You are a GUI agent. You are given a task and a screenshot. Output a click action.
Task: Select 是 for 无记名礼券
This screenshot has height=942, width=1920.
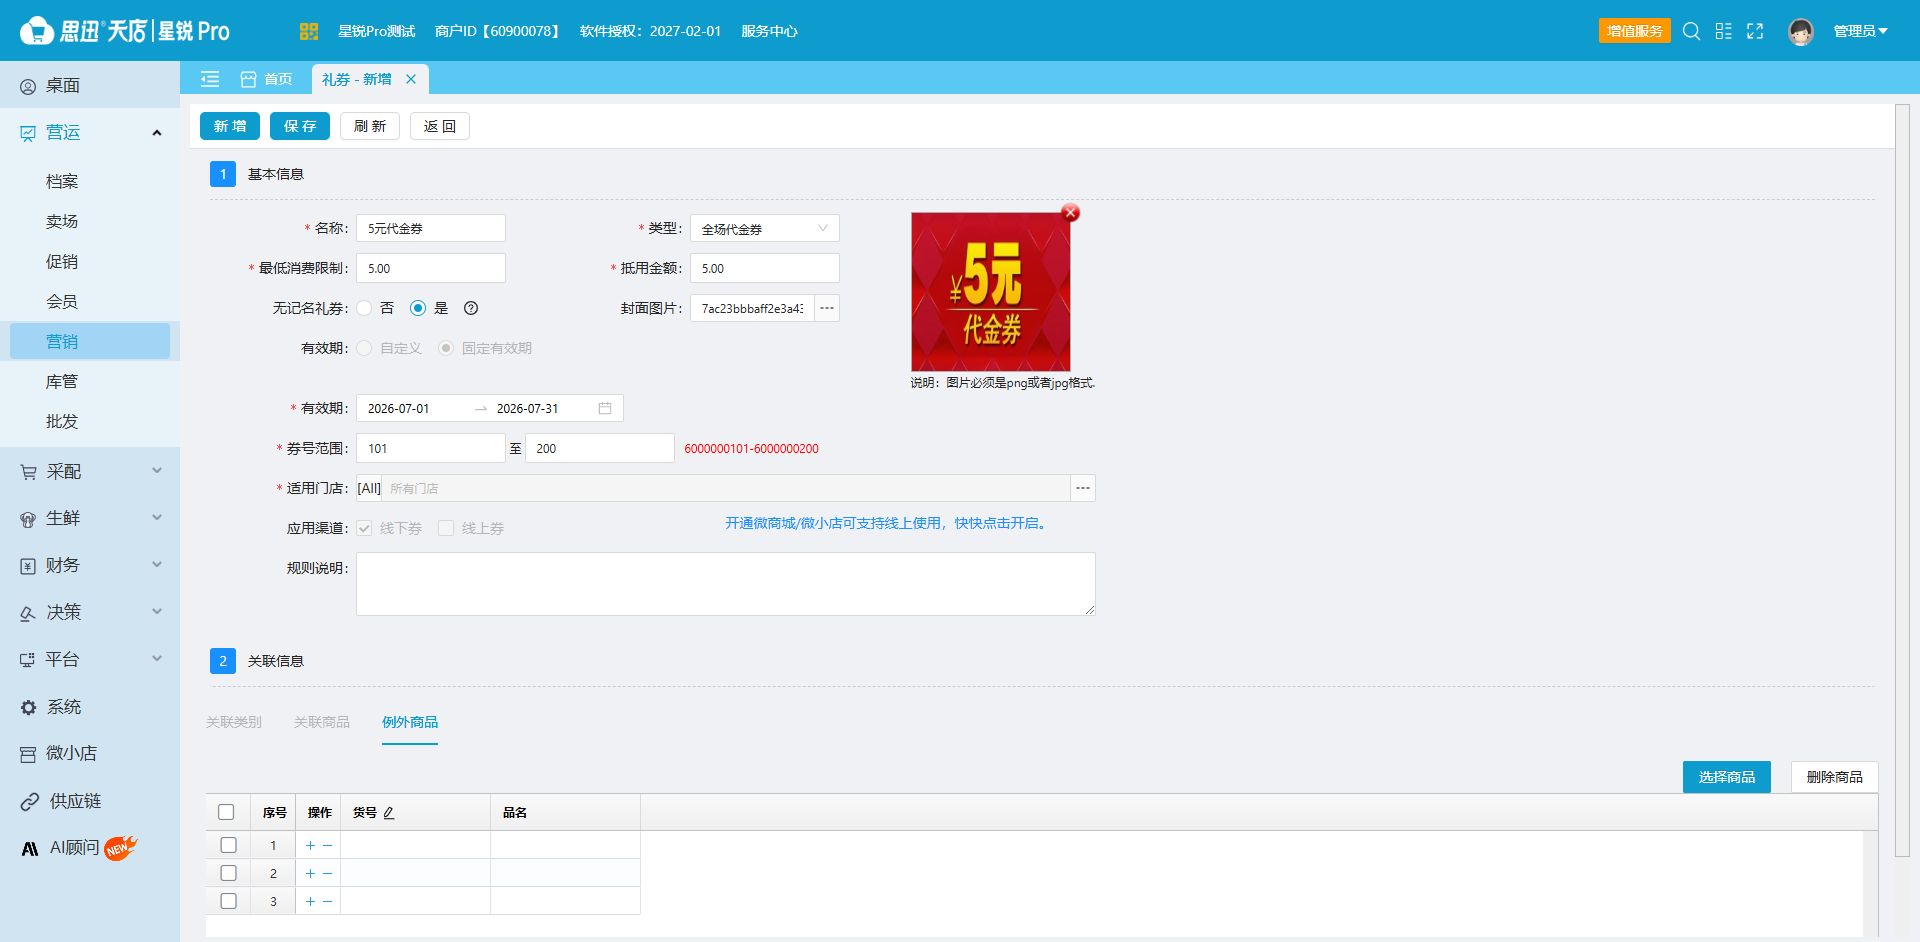tap(418, 308)
